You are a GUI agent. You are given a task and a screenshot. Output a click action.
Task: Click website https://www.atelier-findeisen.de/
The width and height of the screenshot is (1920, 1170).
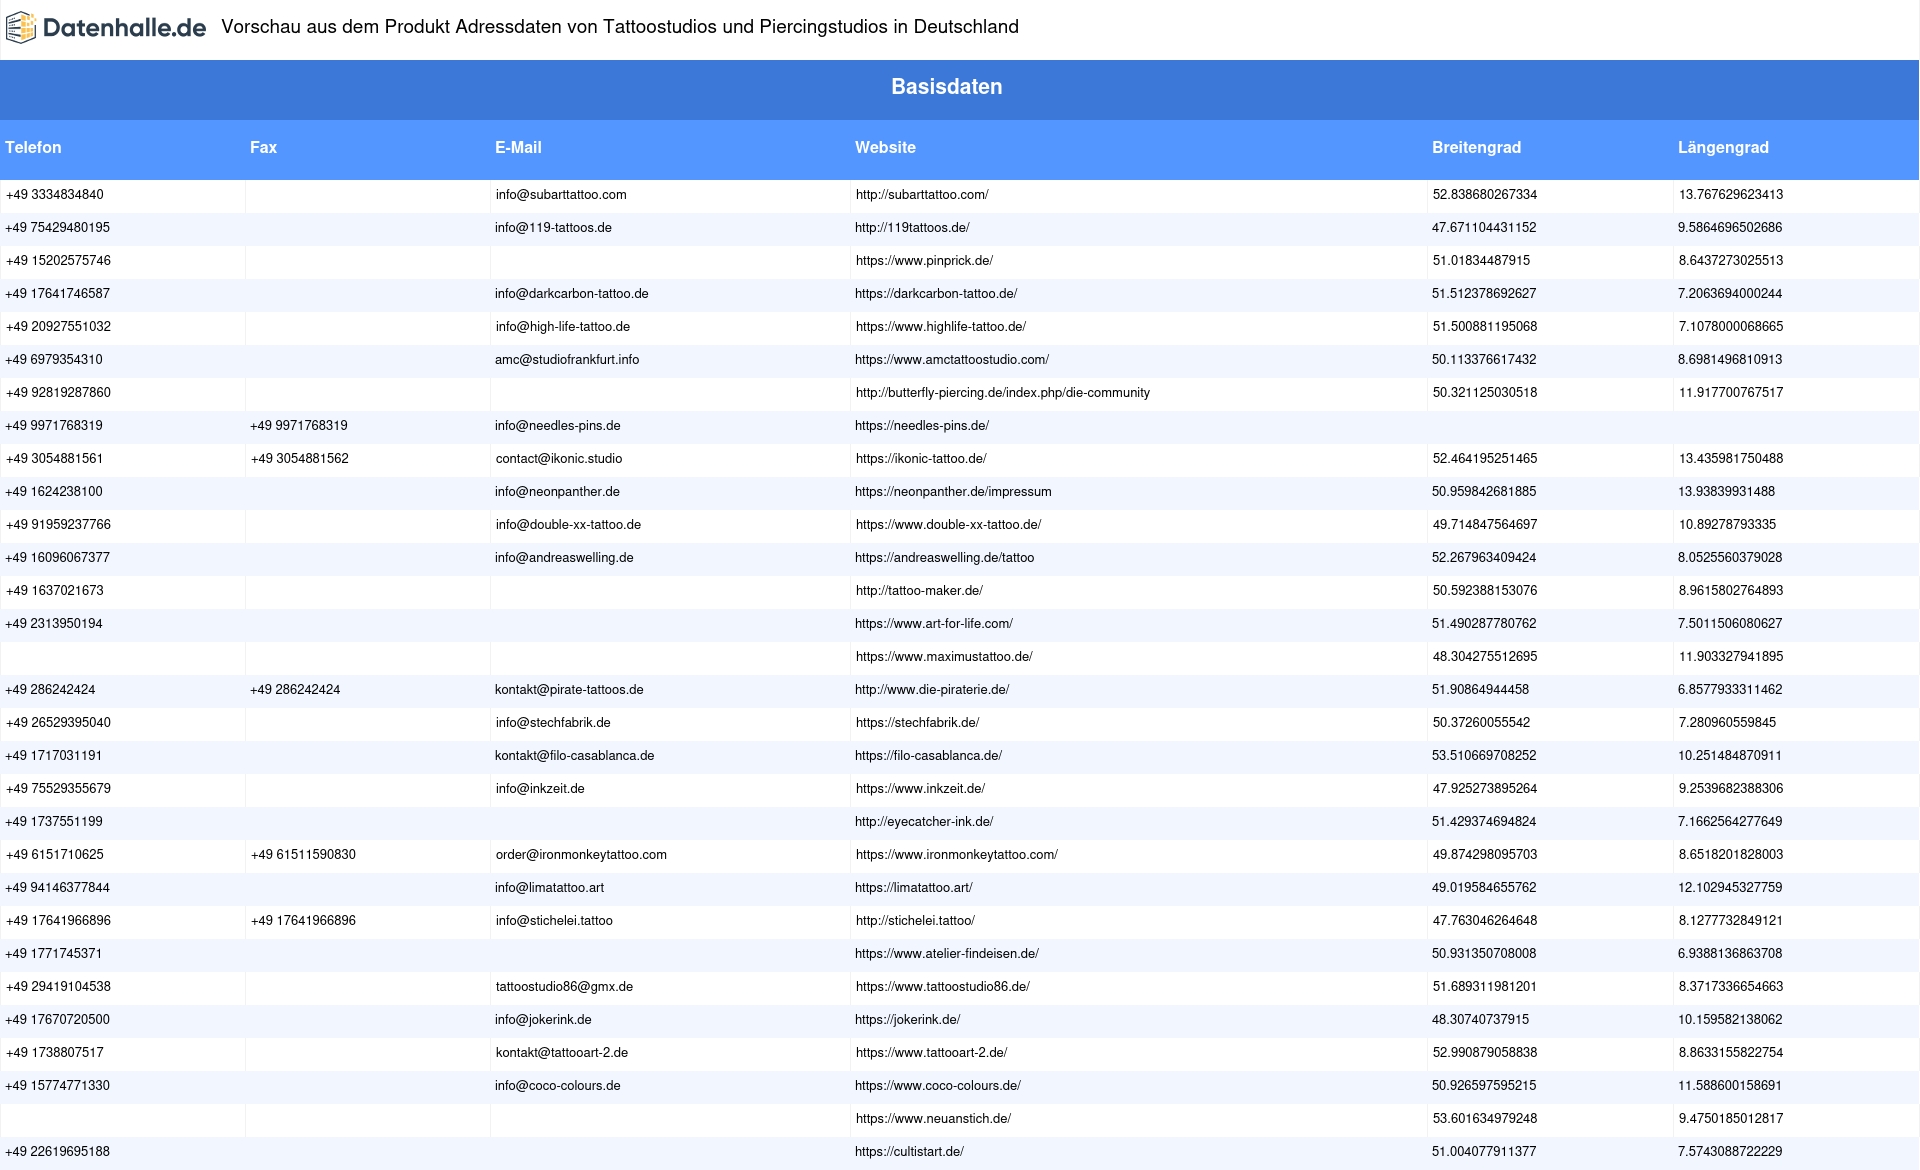pos(947,954)
